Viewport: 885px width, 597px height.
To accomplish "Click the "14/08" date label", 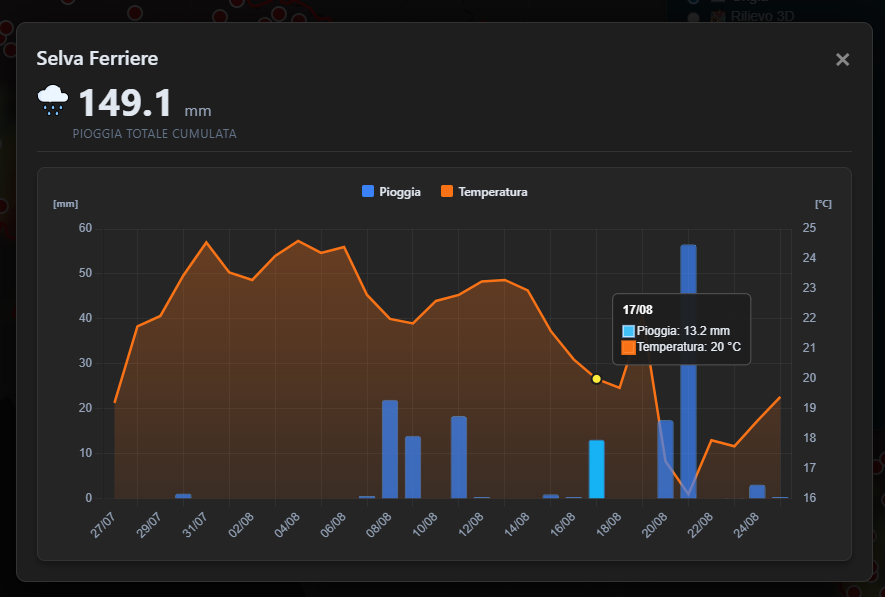I will (516, 525).
